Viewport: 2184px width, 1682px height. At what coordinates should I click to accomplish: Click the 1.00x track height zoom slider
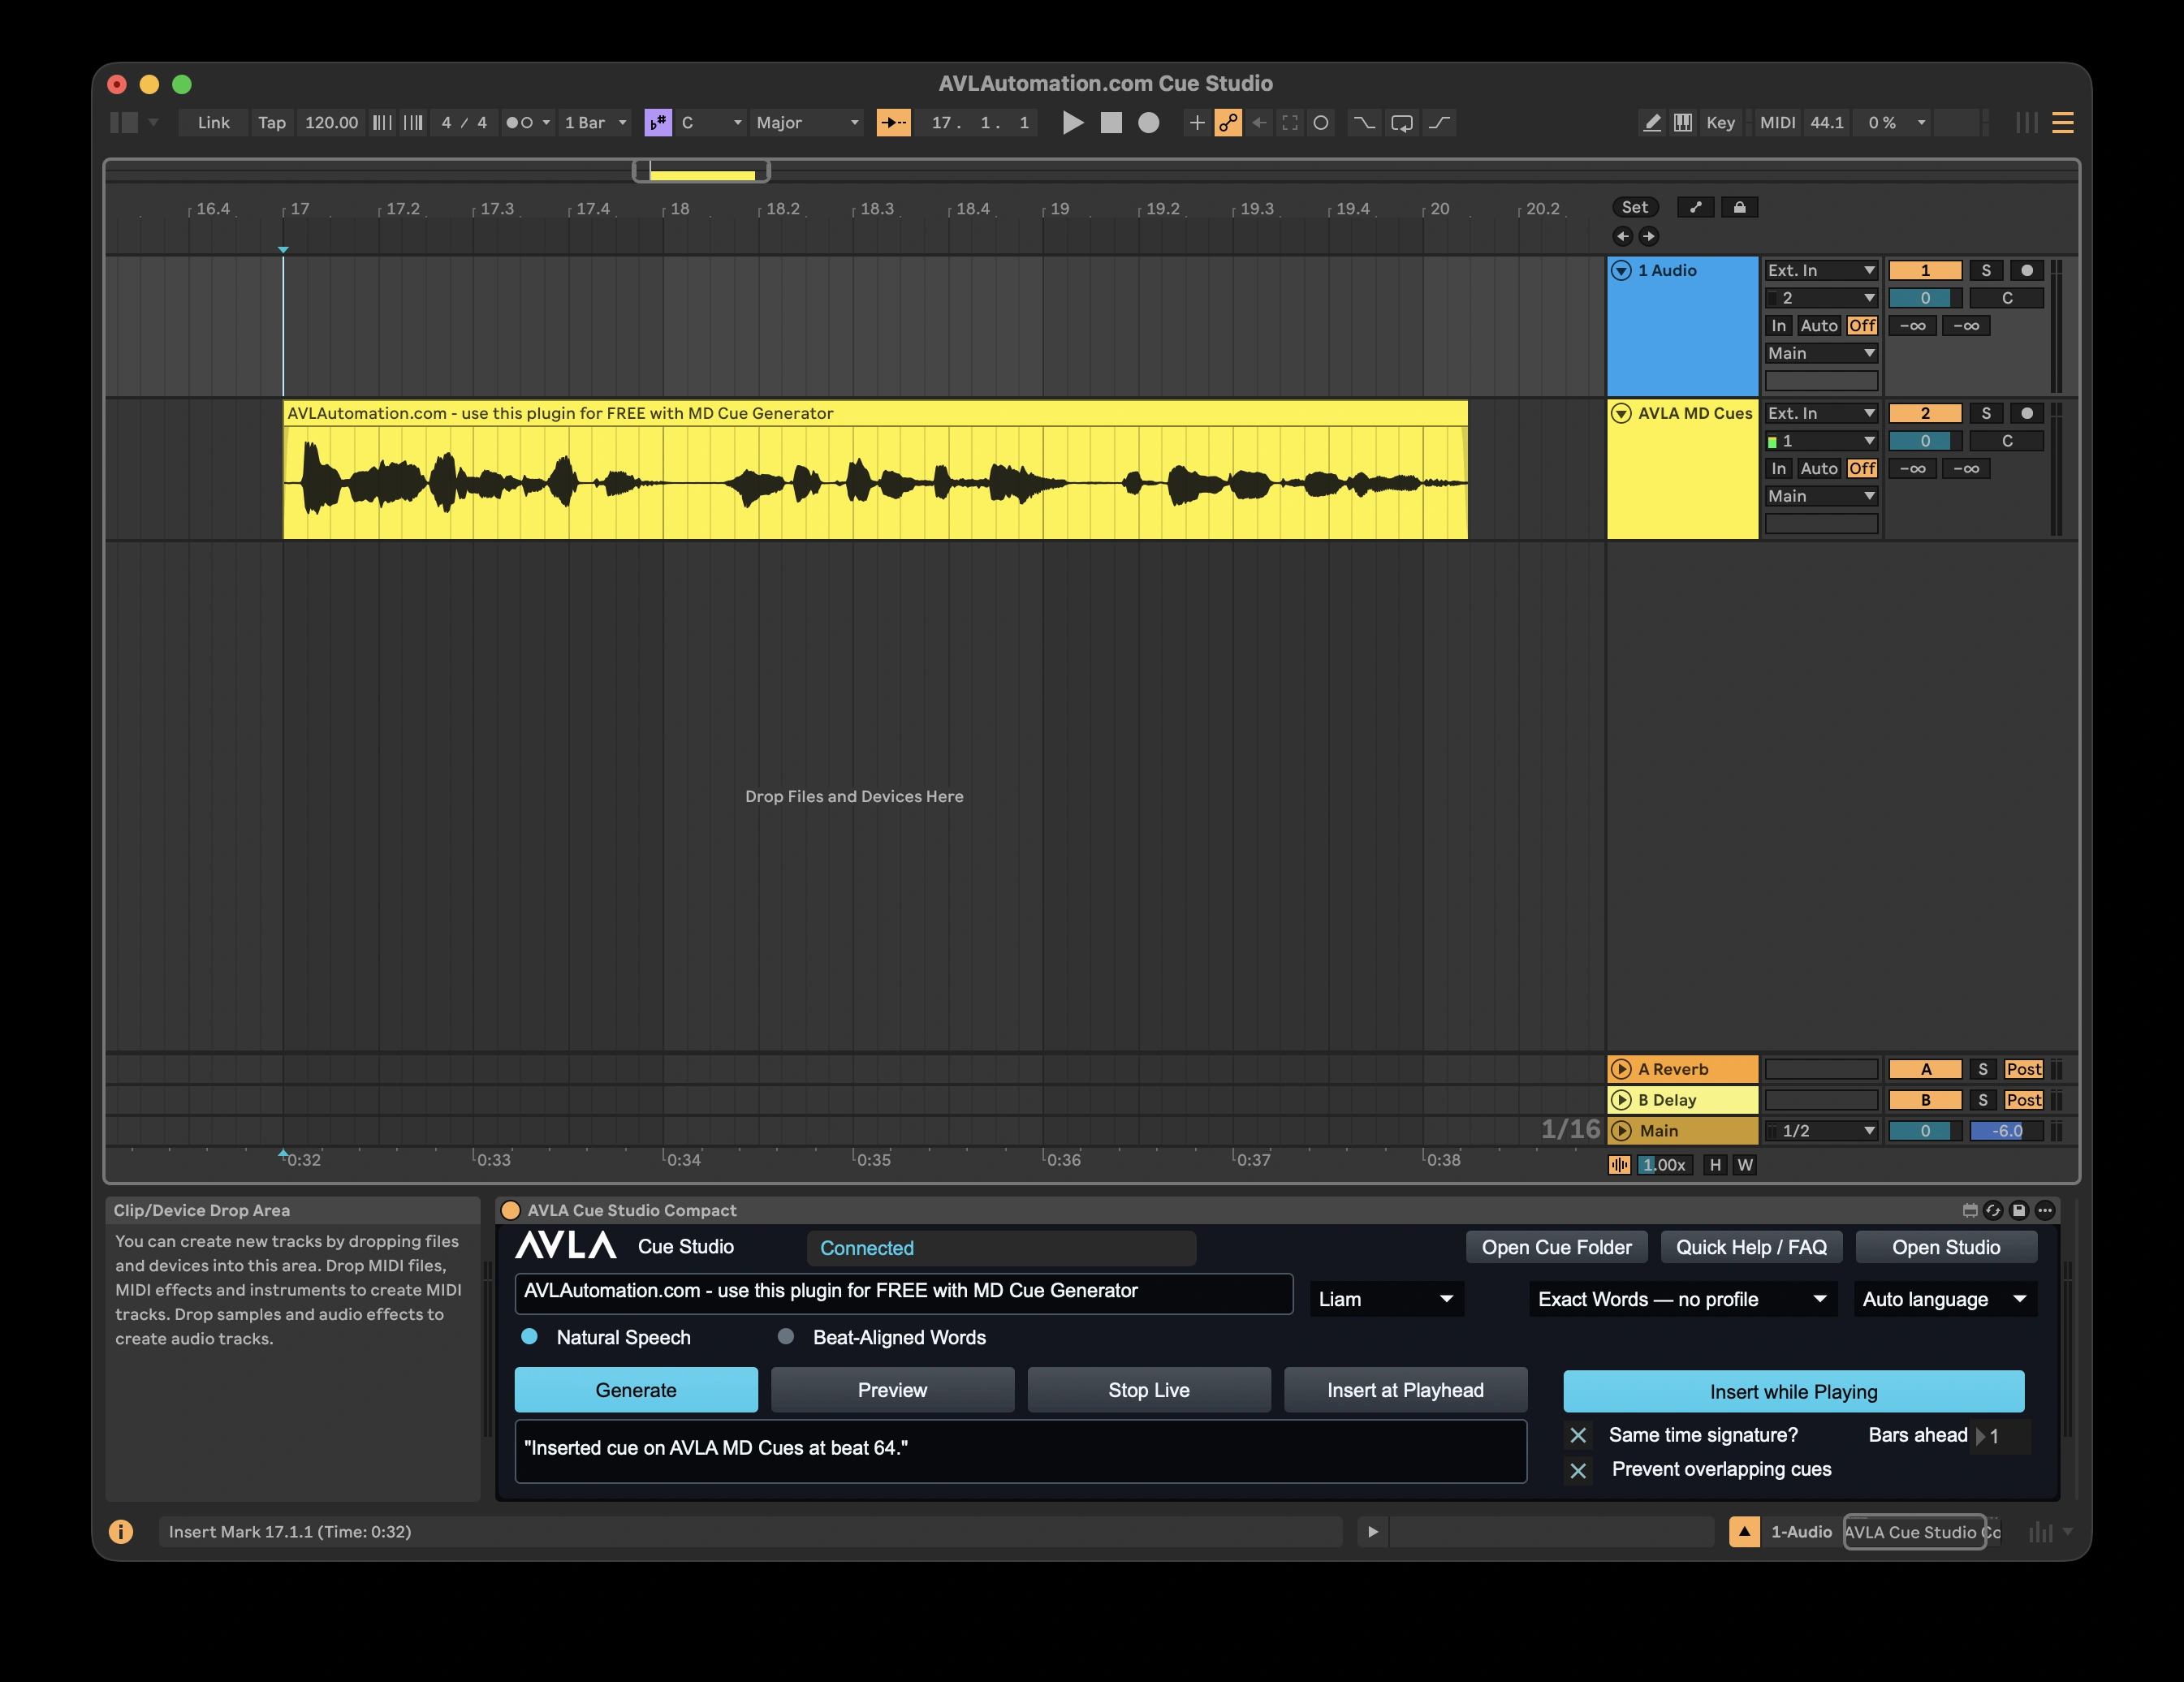click(x=1664, y=1165)
